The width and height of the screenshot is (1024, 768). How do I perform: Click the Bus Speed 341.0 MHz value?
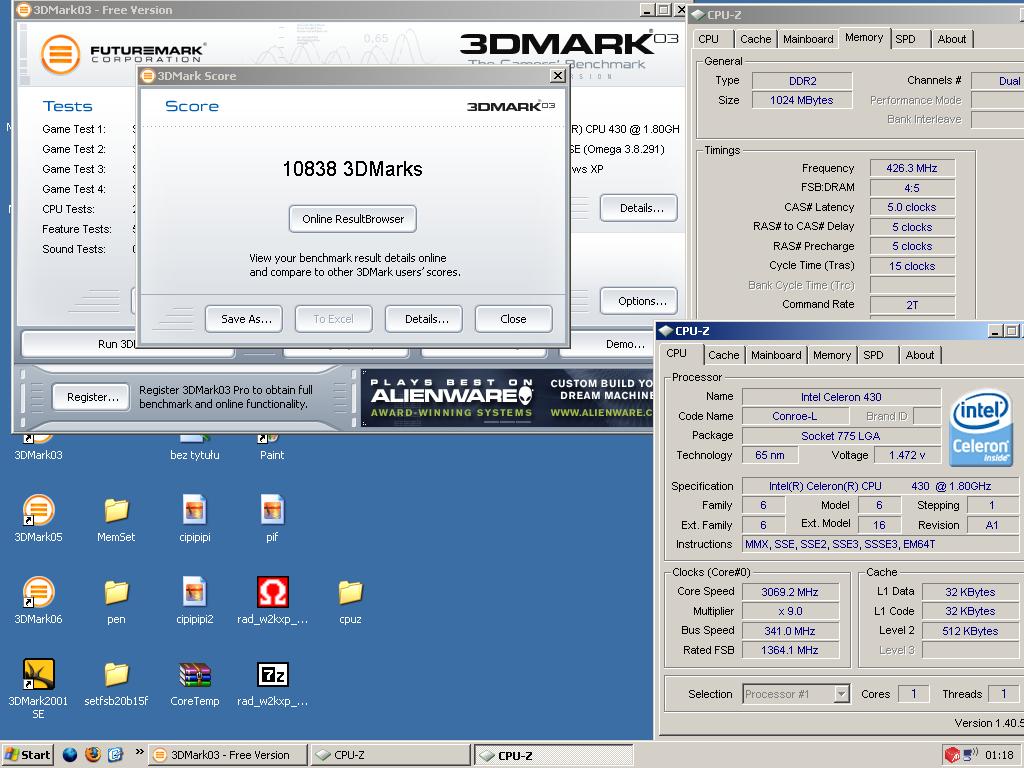[790, 631]
